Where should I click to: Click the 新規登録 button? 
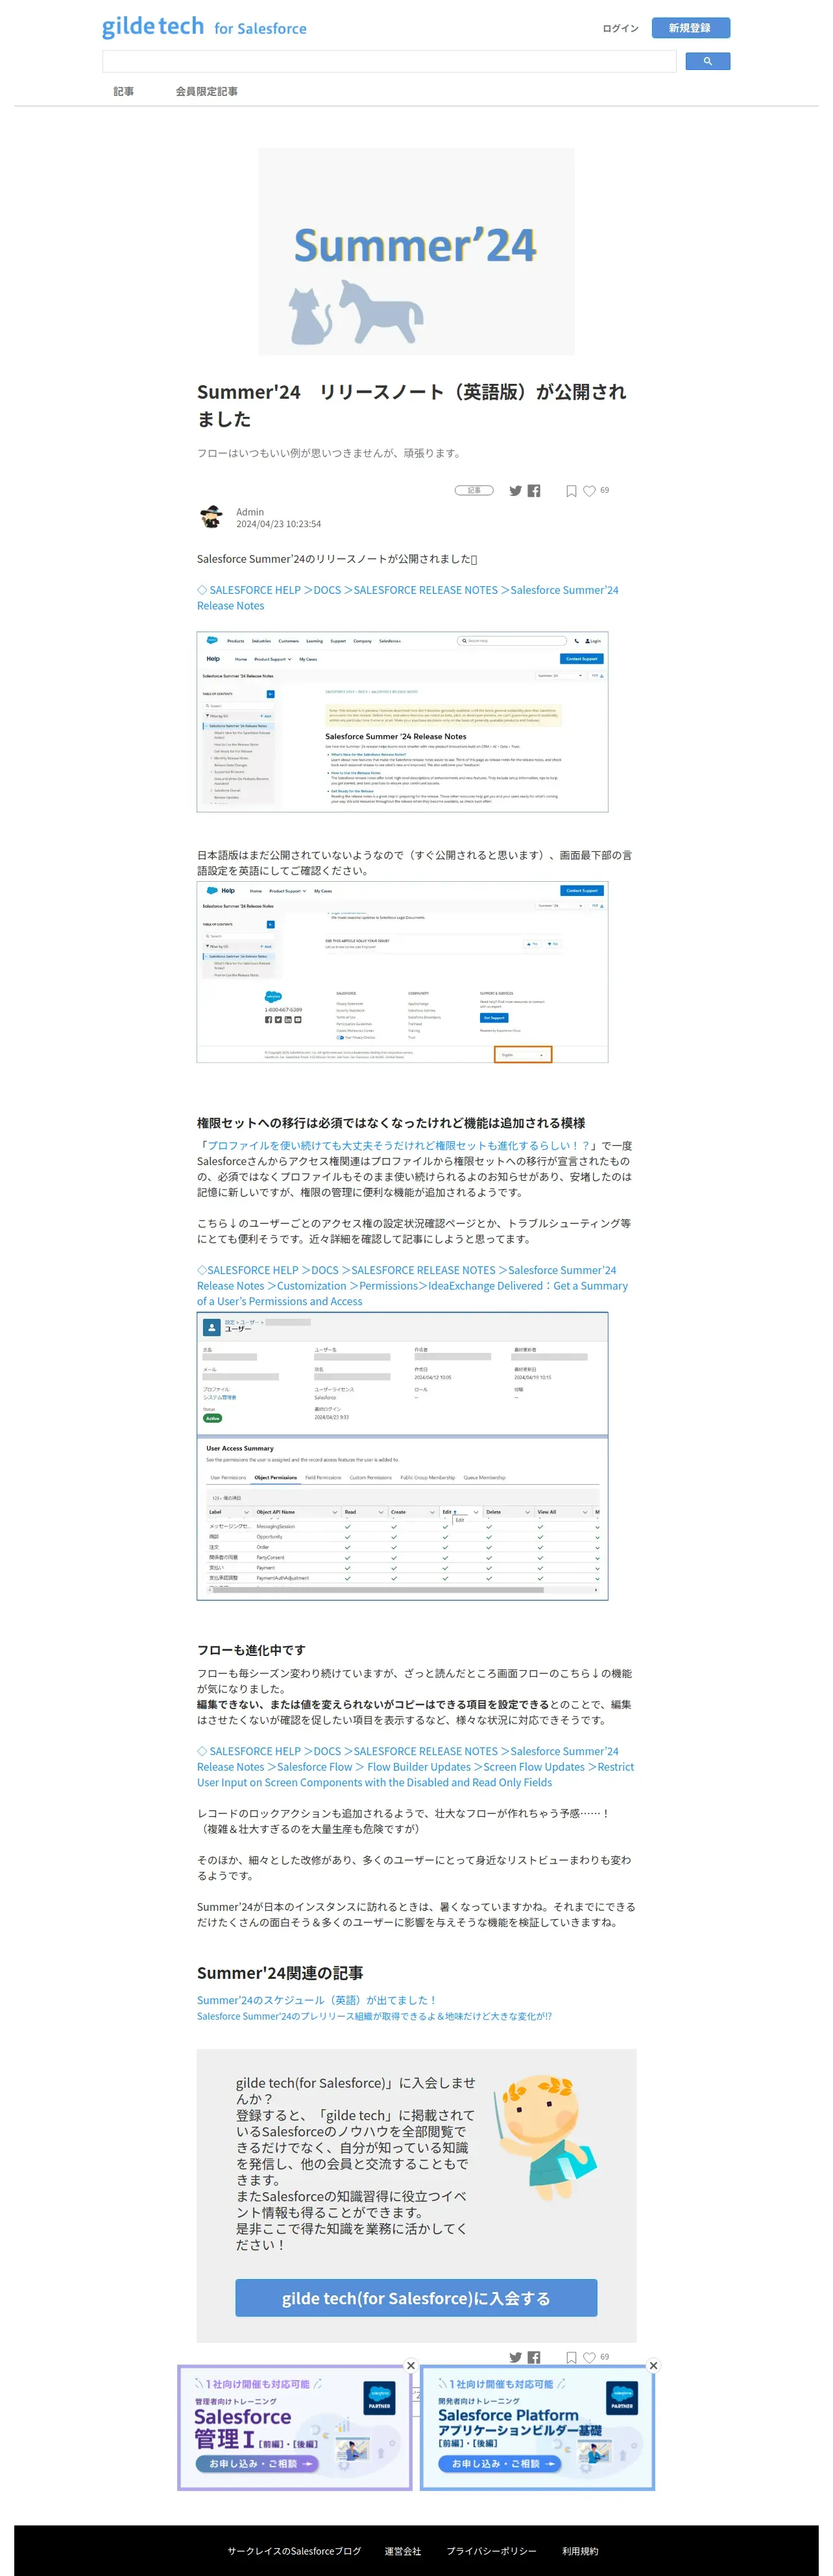pyautogui.click(x=690, y=28)
